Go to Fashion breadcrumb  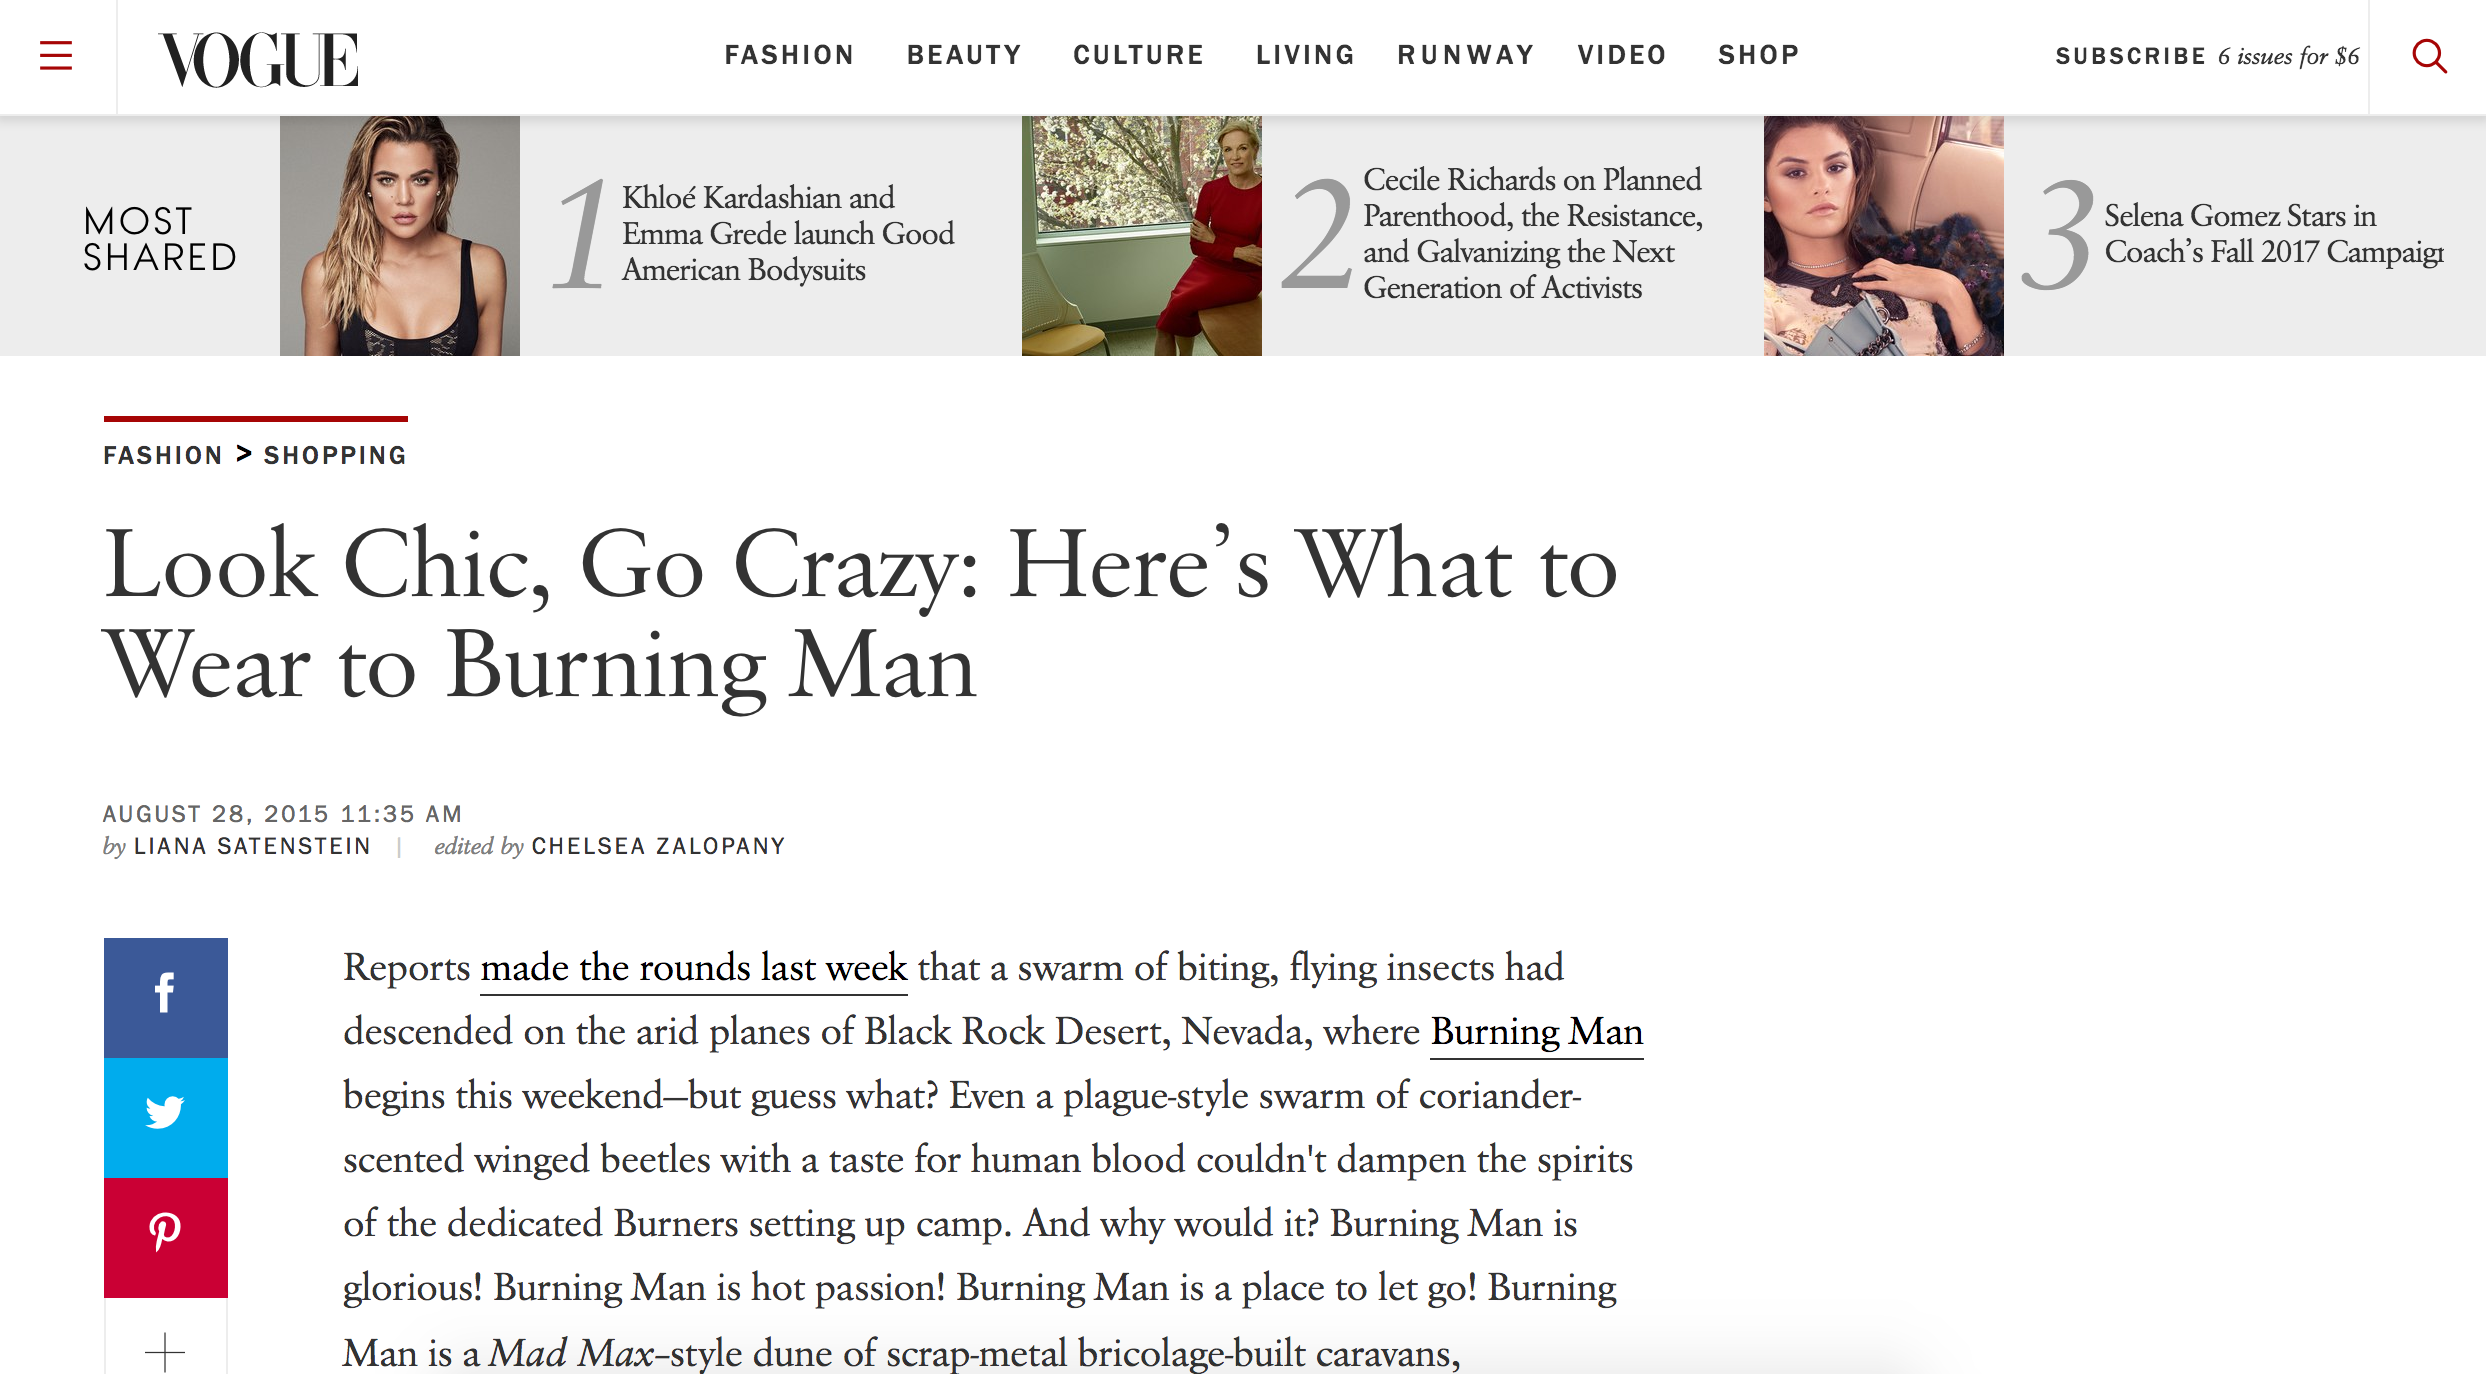(x=163, y=456)
